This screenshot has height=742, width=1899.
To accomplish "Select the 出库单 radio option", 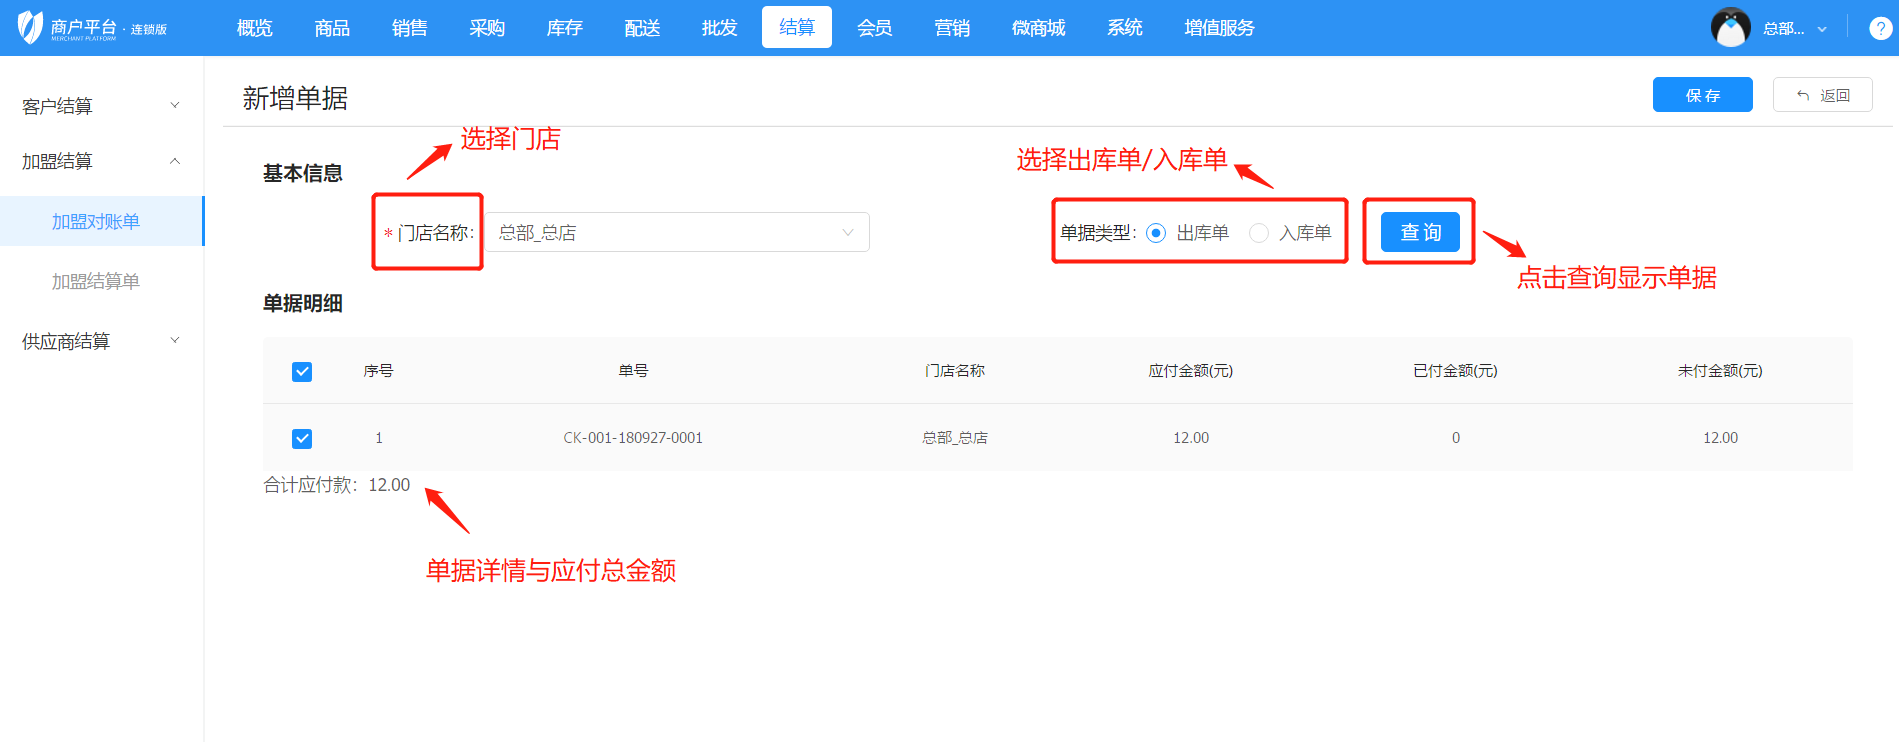I will [x=1156, y=233].
